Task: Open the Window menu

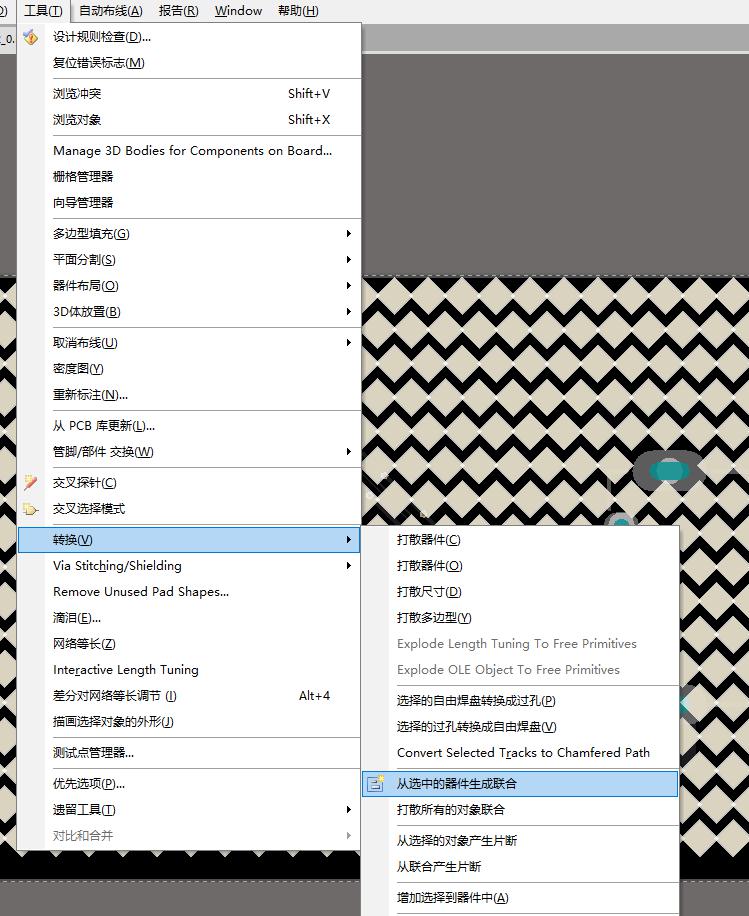Action: tap(238, 11)
